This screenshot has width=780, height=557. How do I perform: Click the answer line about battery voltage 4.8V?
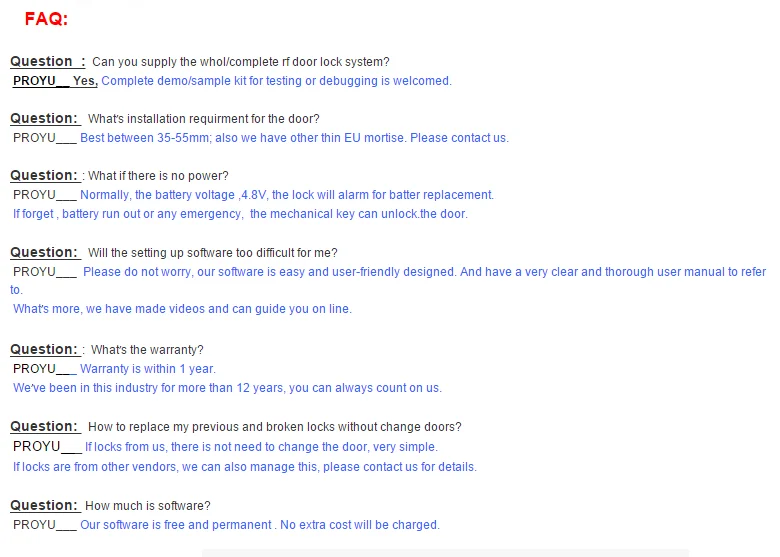point(286,195)
